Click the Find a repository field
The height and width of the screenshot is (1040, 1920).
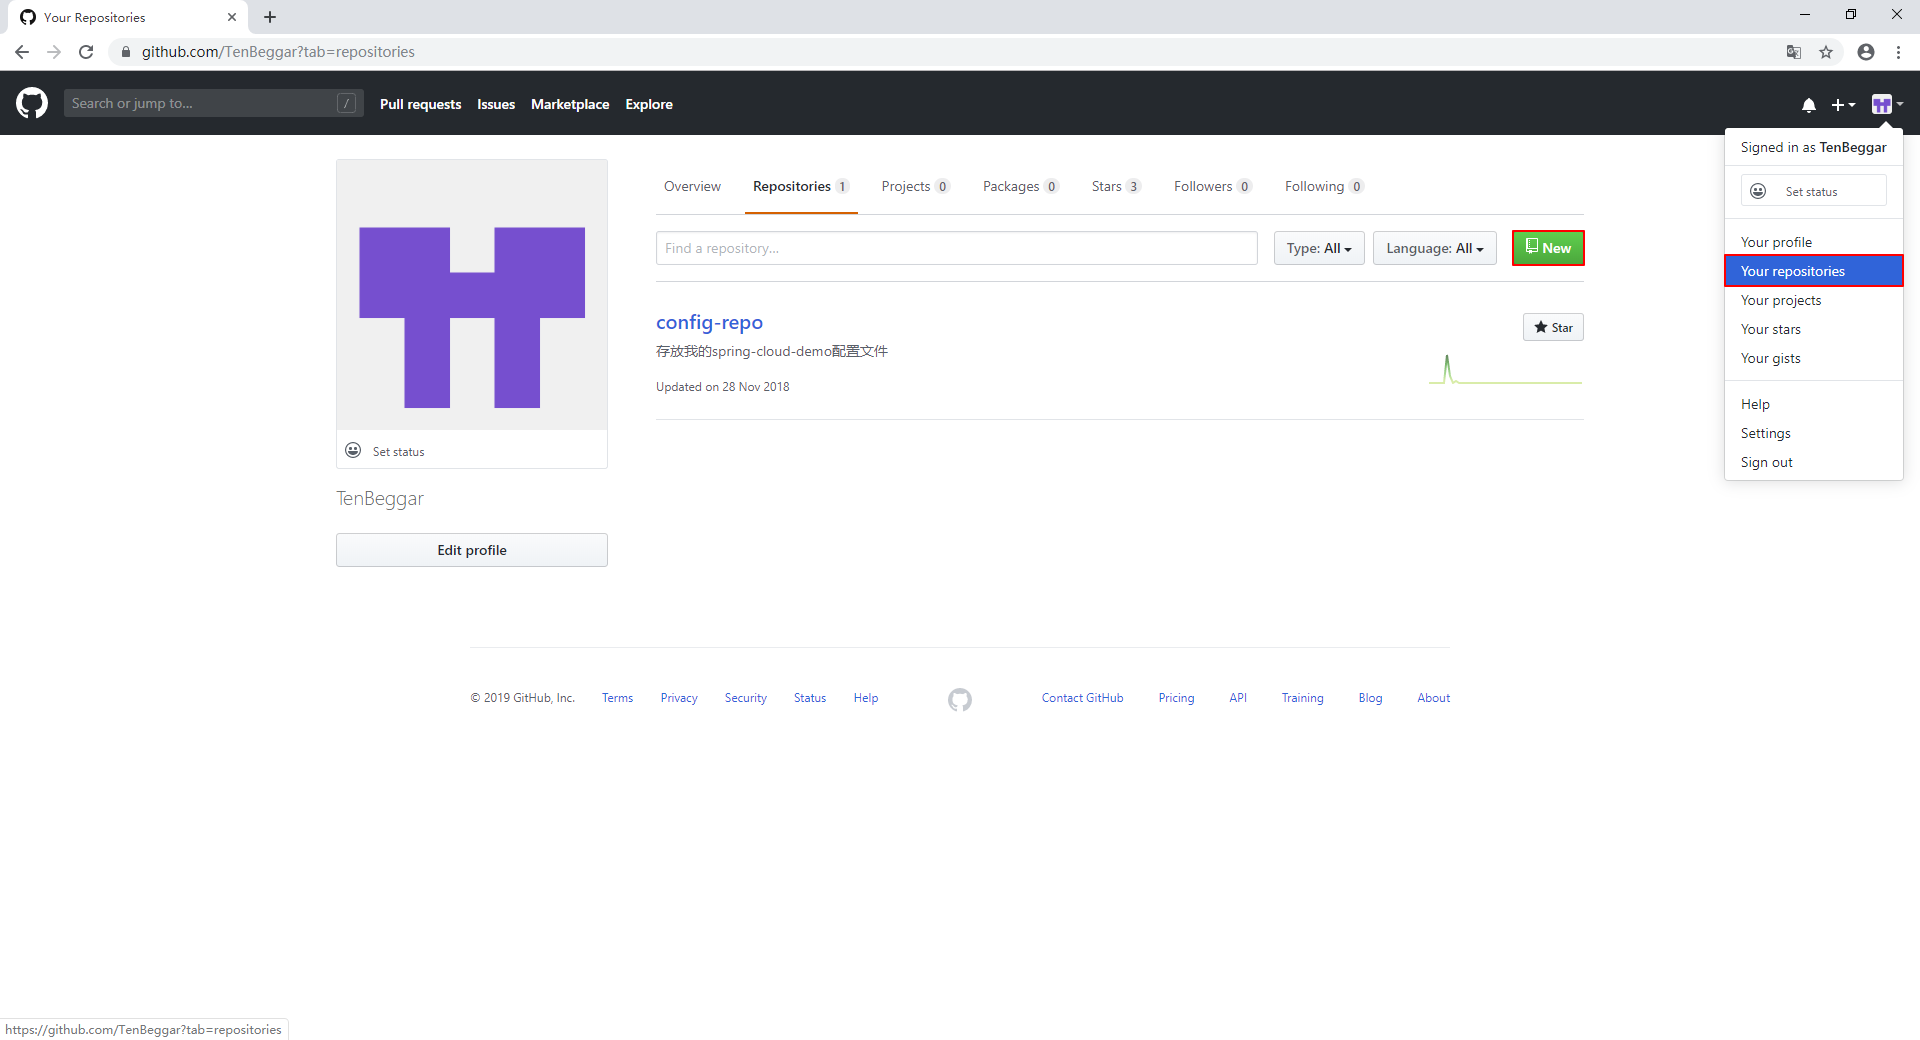pos(956,248)
